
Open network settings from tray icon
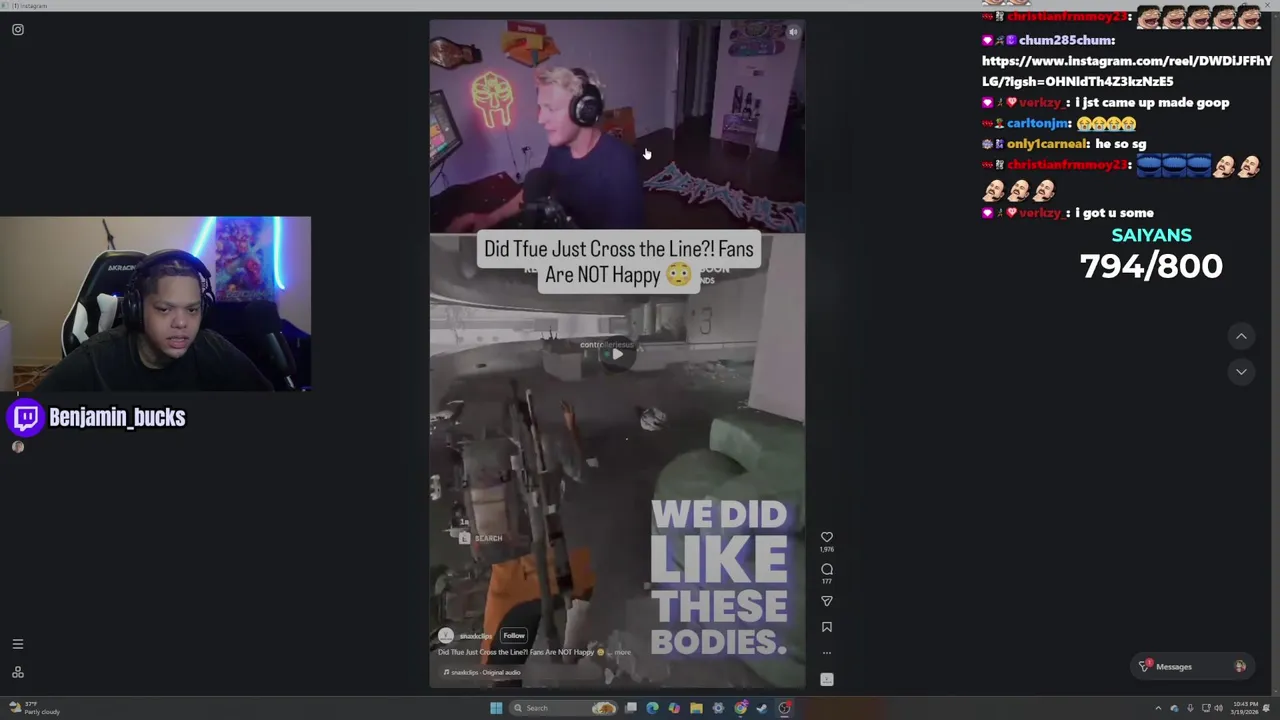pyautogui.click(x=1206, y=708)
